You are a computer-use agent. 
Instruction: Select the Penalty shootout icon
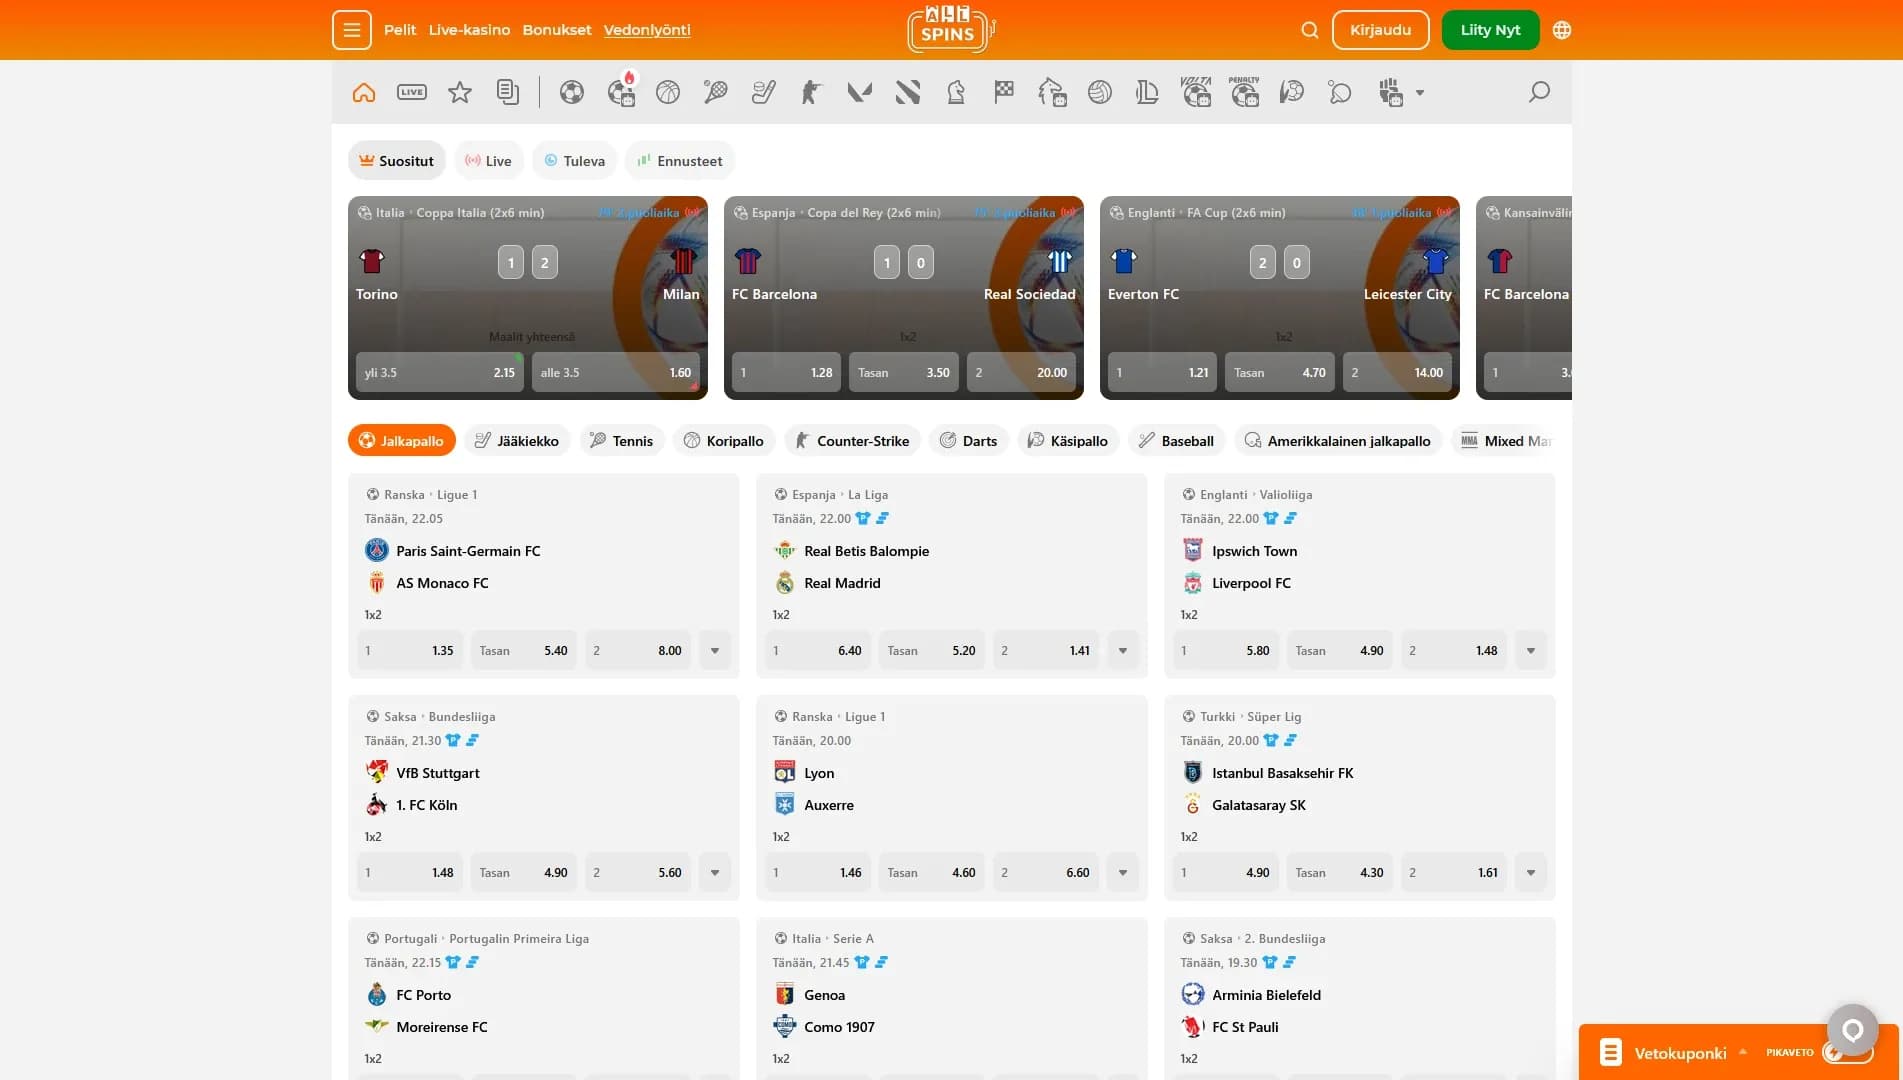(1244, 92)
